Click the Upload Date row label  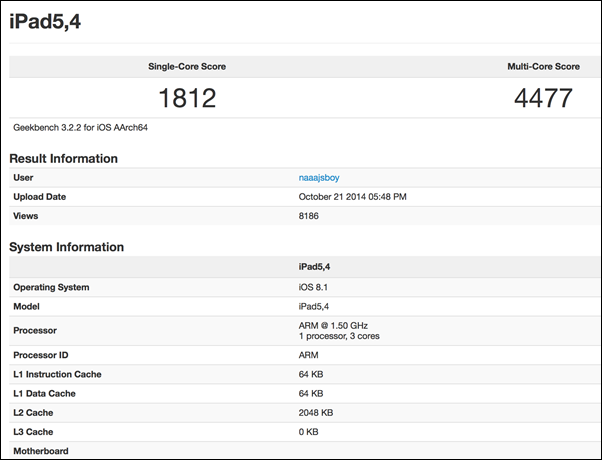click(x=40, y=197)
